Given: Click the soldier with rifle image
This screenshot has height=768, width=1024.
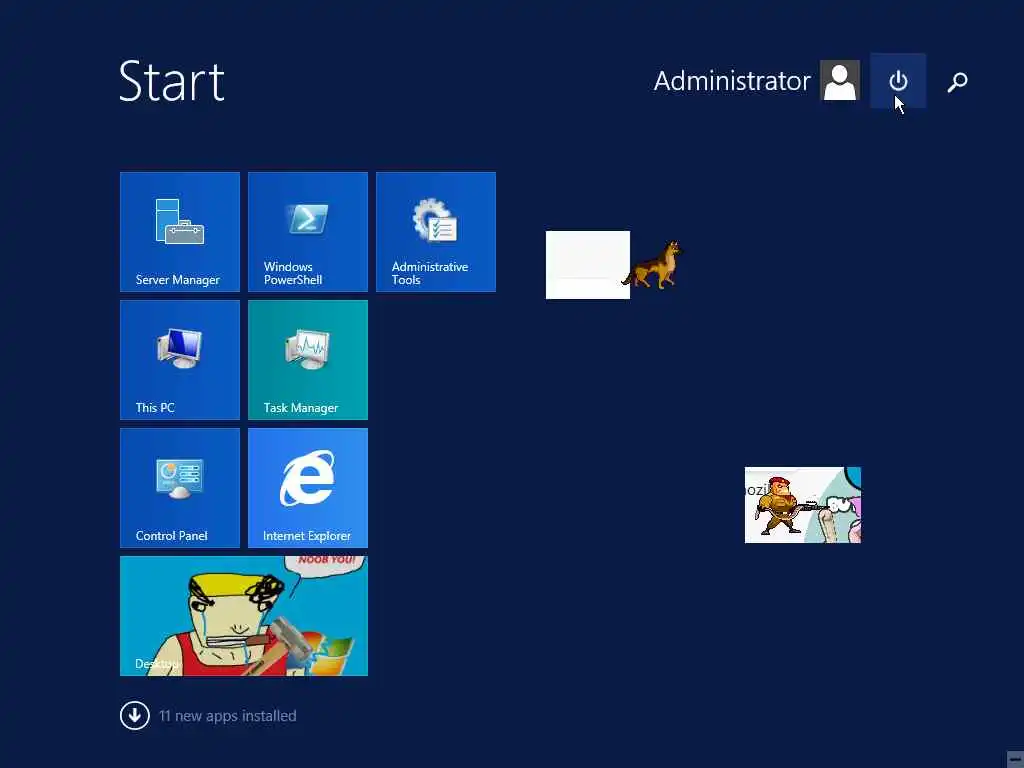Looking at the screenshot, I should point(783,505).
